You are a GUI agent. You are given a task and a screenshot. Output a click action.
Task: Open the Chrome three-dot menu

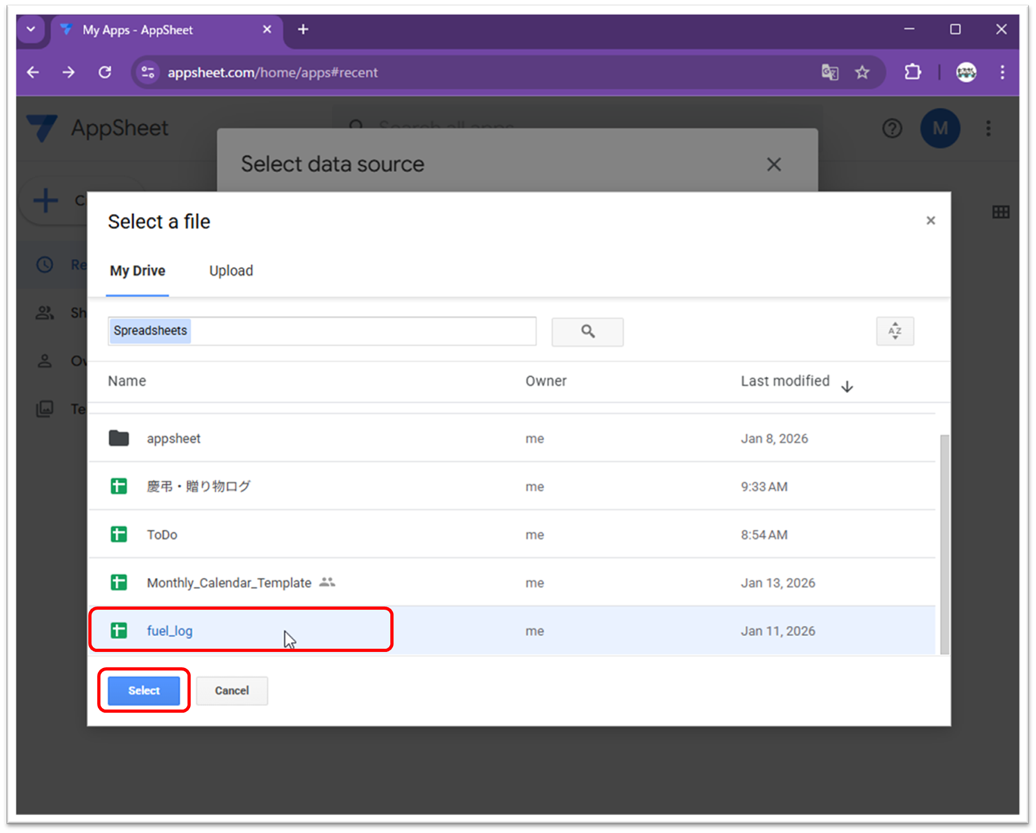1001,72
